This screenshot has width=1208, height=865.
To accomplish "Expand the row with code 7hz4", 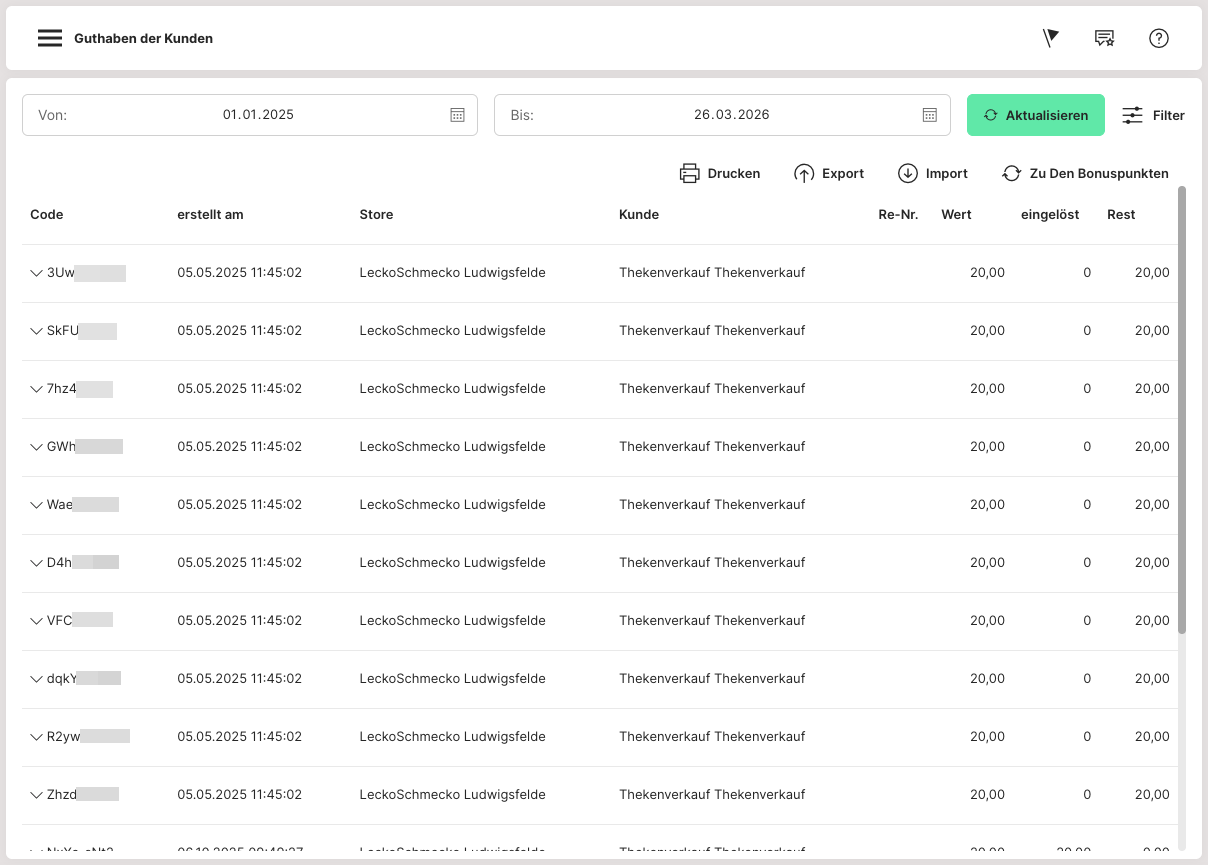I will pos(37,389).
